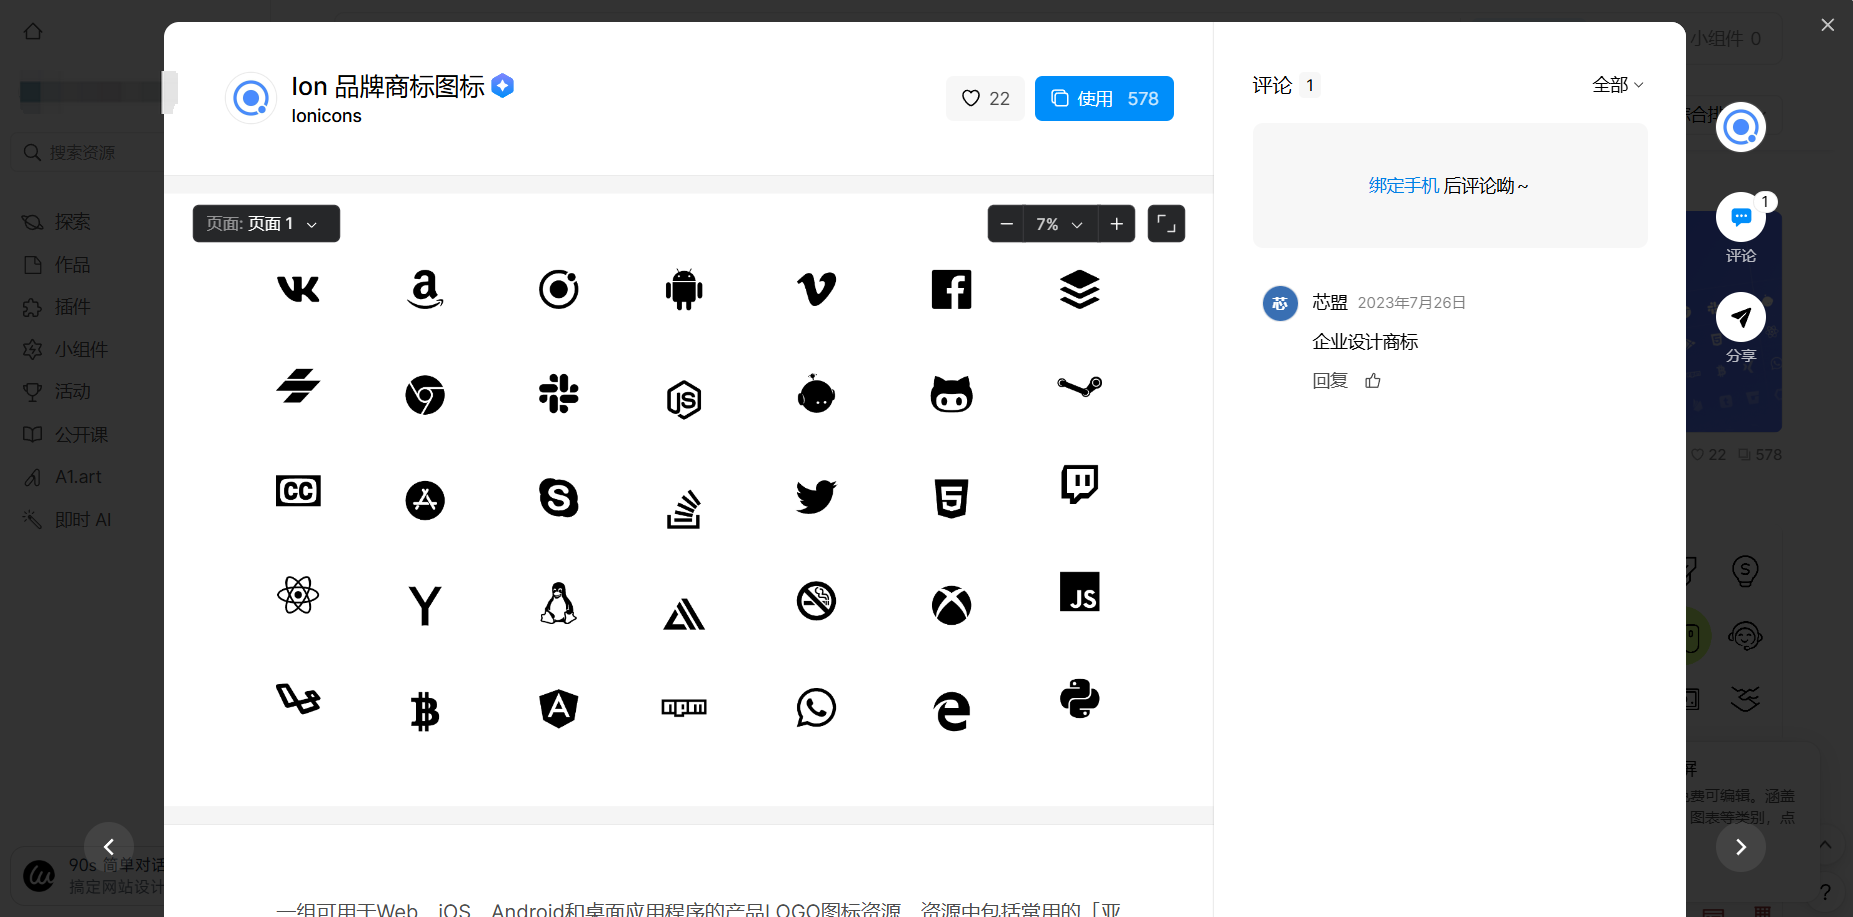Enter fullscreen preview mode
The image size is (1853, 917).
click(1166, 224)
